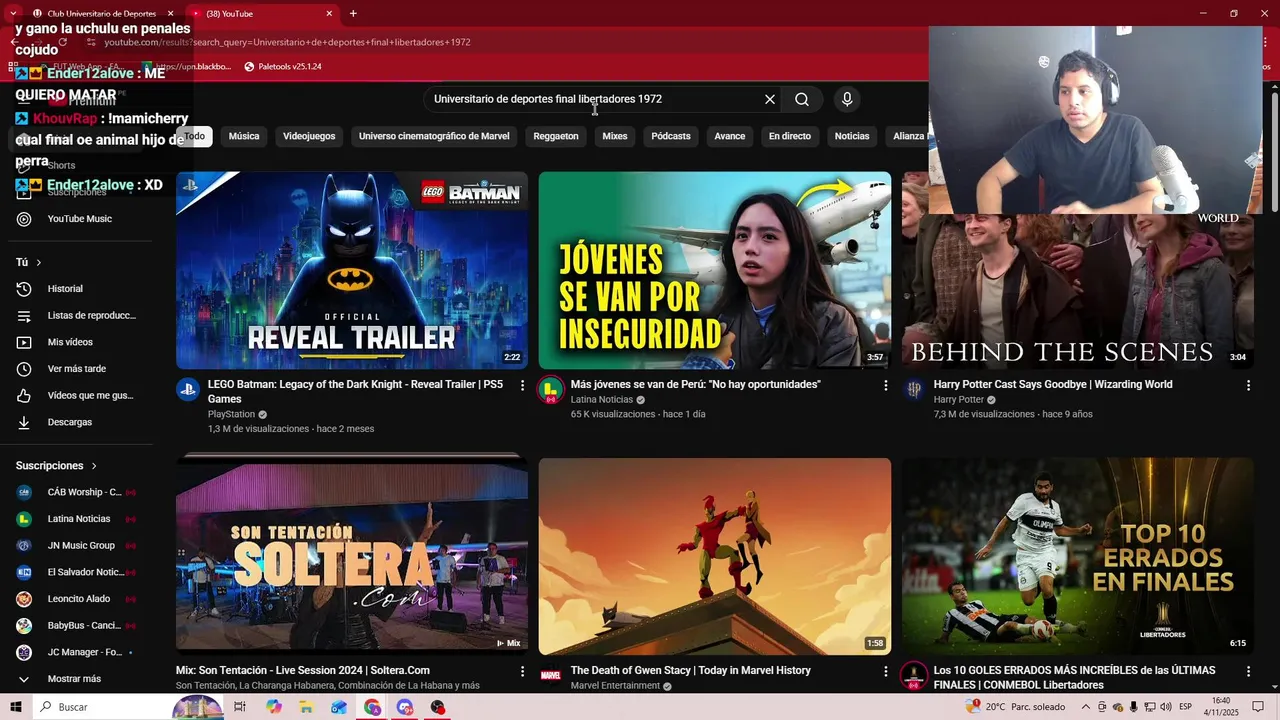Open the Paletools v25.1.24 bookmark

(283, 67)
